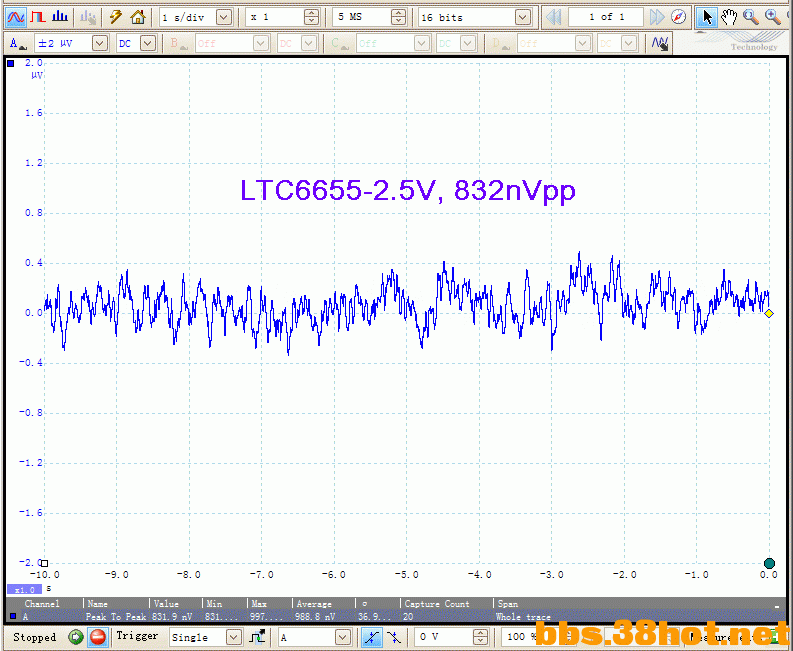Click the Stopped status text

34,637
